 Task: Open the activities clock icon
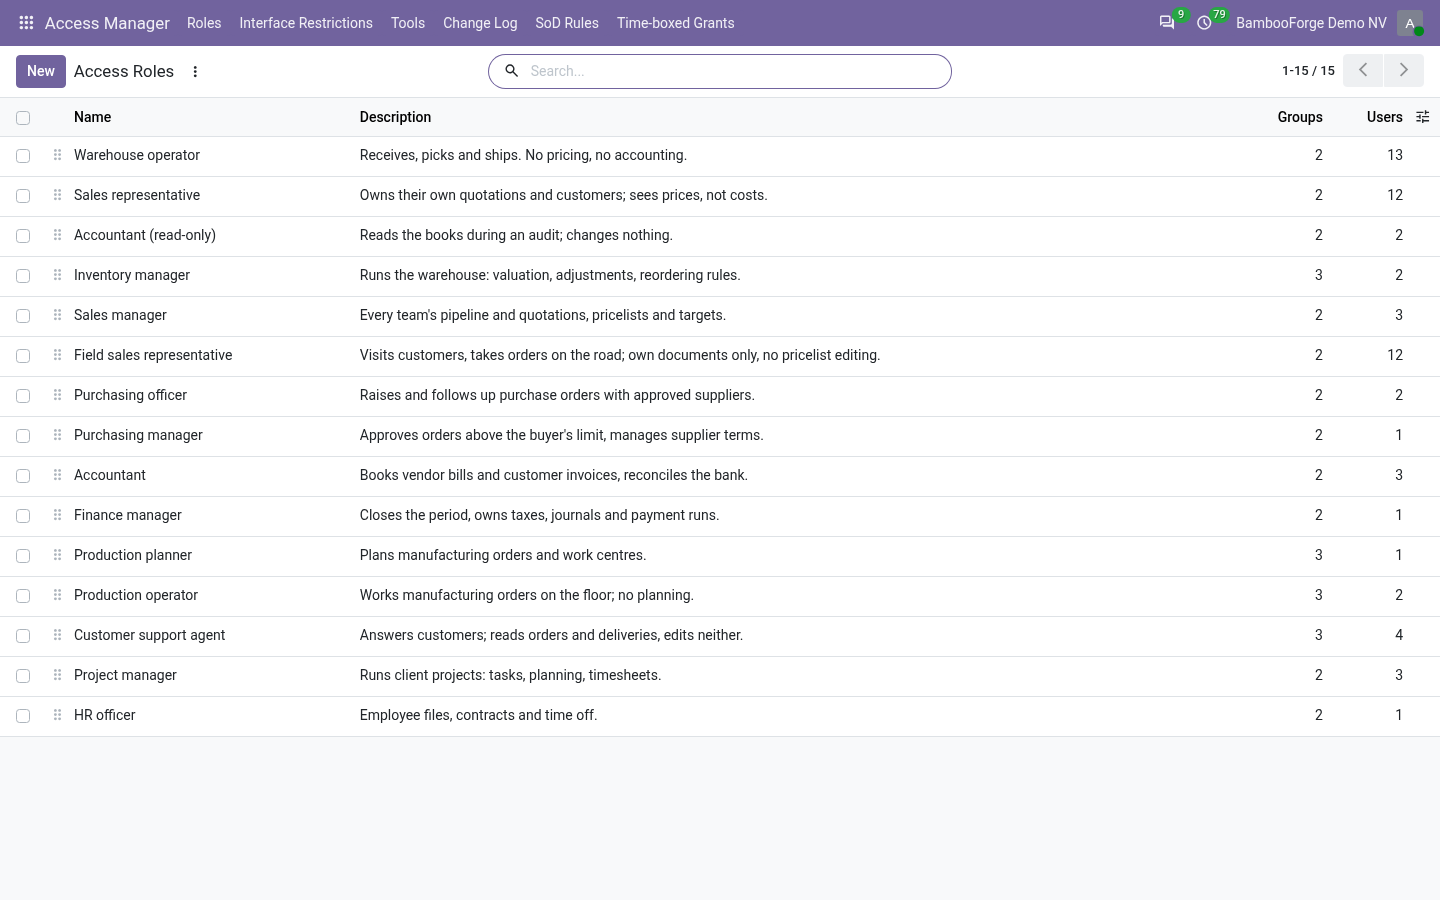pyautogui.click(x=1204, y=23)
